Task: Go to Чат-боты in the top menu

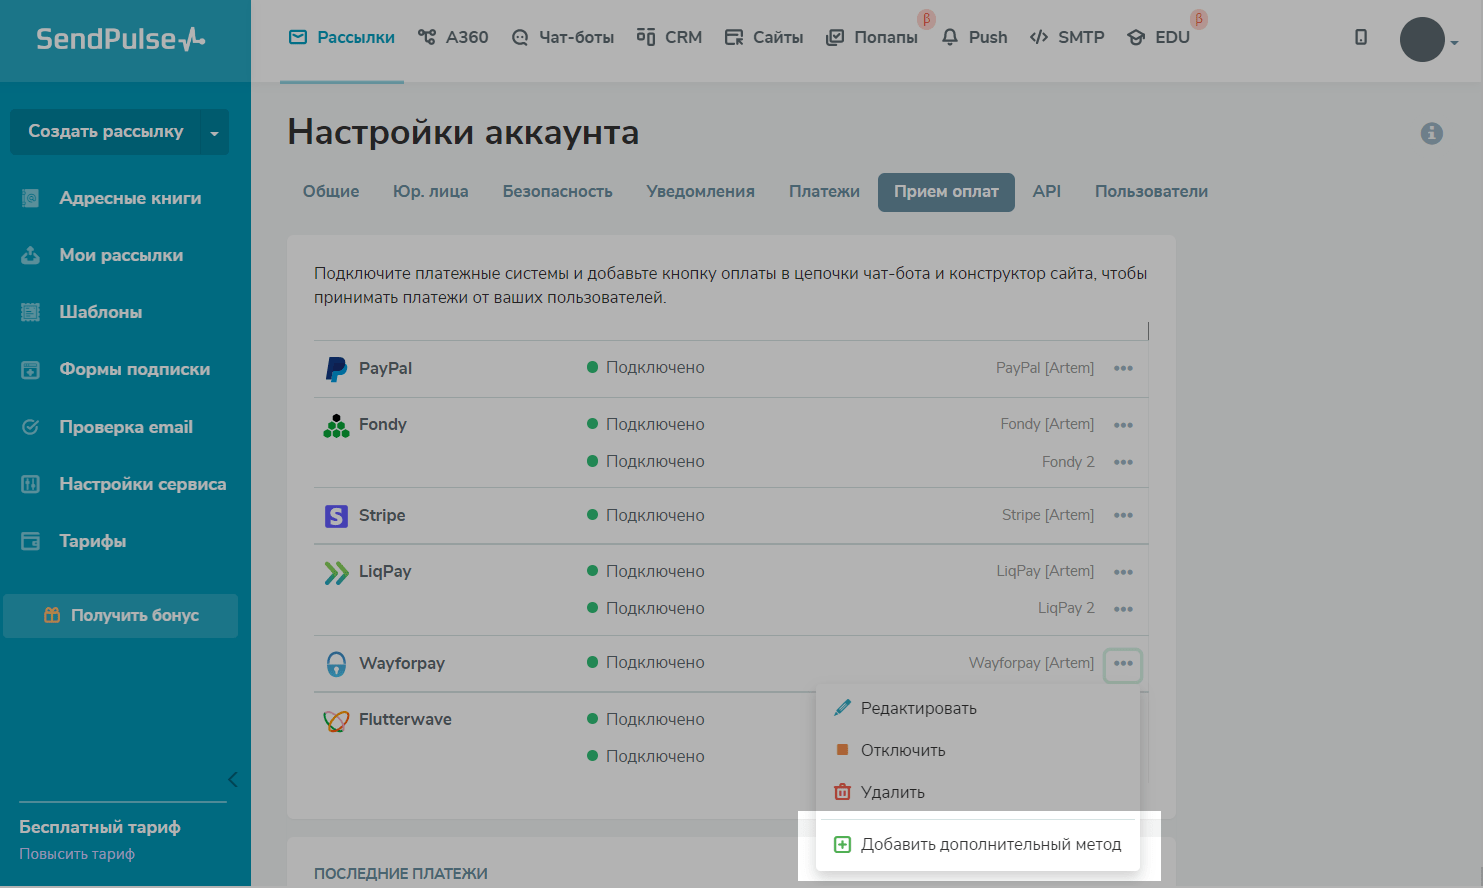Action: [x=563, y=37]
